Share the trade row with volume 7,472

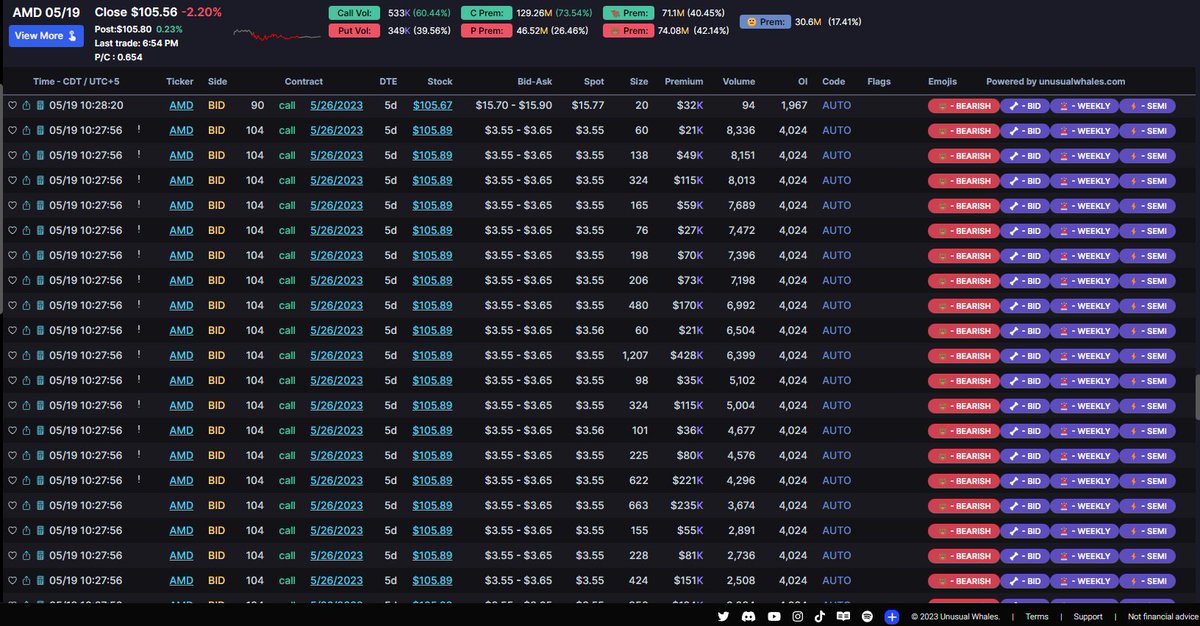(x=27, y=230)
